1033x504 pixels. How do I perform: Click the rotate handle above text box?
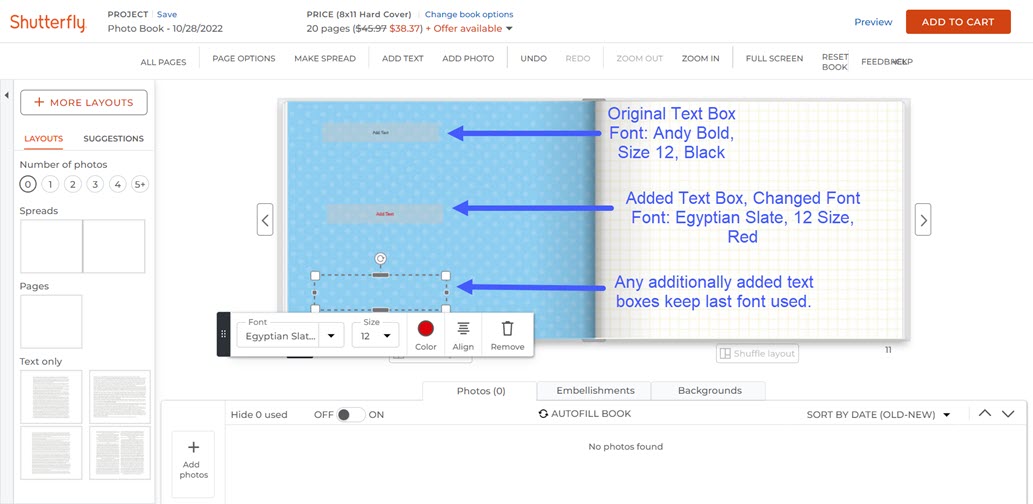380,259
